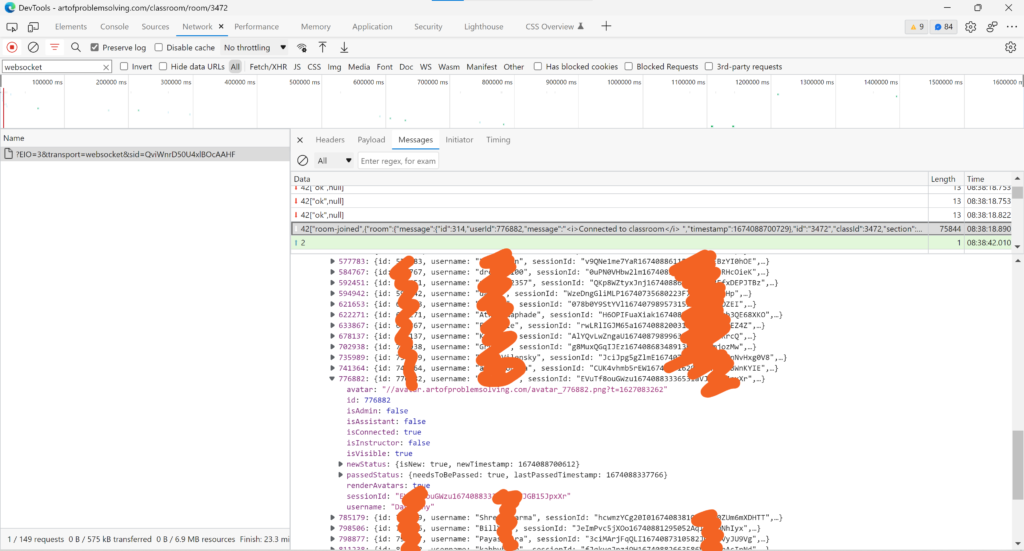
Task: Click the record network log button
Action: pos(12,47)
